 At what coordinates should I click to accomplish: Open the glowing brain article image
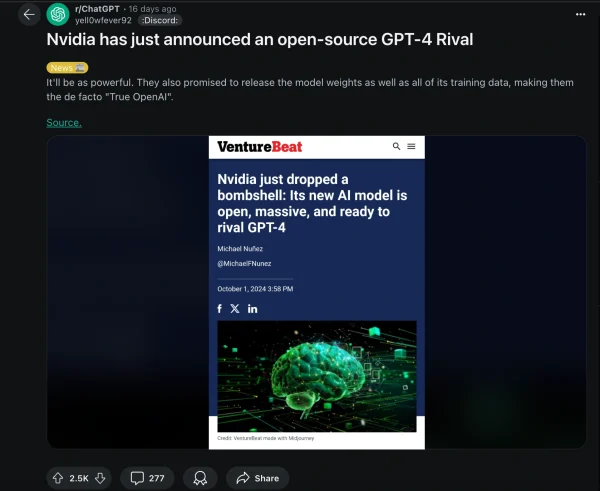point(317,376)
